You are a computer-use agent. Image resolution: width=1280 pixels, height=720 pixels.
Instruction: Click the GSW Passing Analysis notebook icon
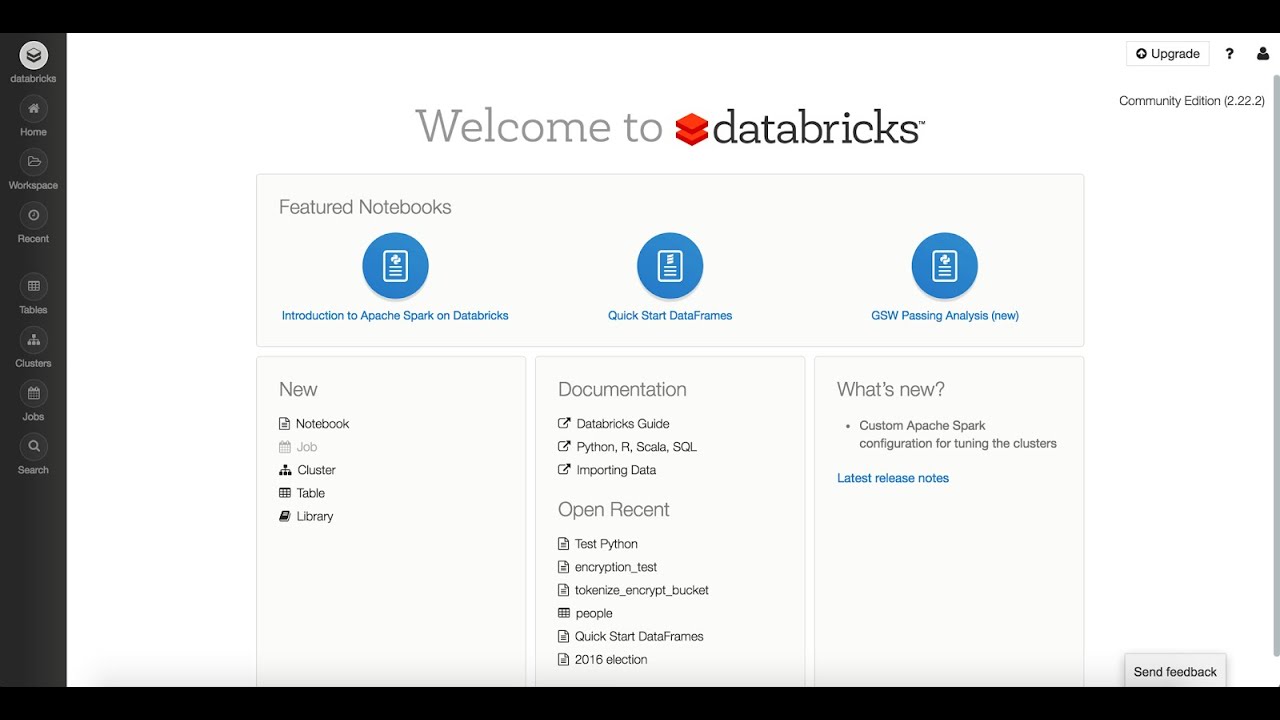click(945, 266)
